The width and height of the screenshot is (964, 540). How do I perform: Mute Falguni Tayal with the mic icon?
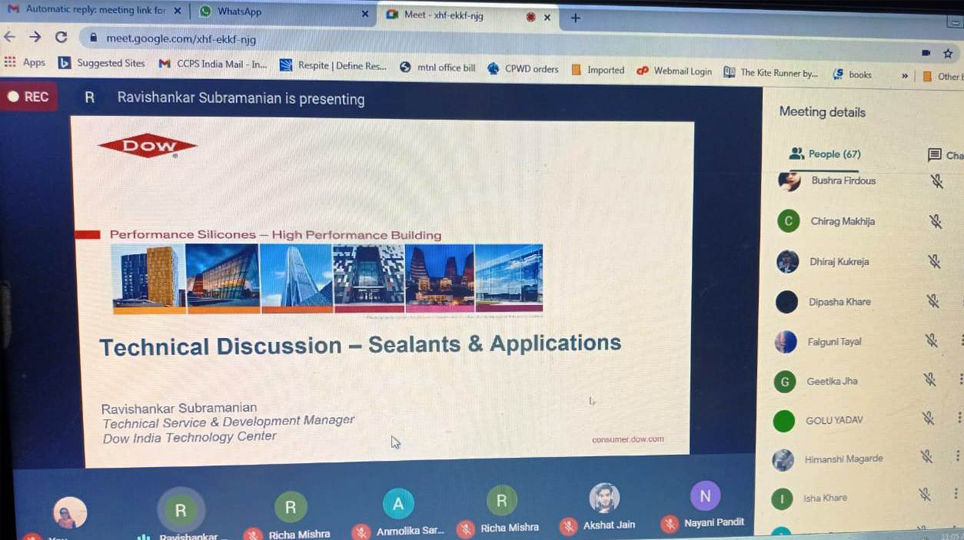pos(931,340)
